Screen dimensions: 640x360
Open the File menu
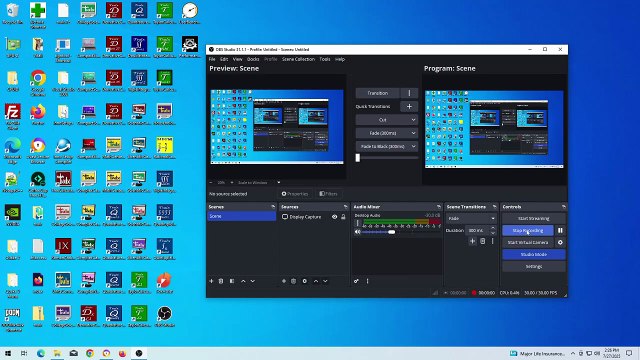[212, 59]
